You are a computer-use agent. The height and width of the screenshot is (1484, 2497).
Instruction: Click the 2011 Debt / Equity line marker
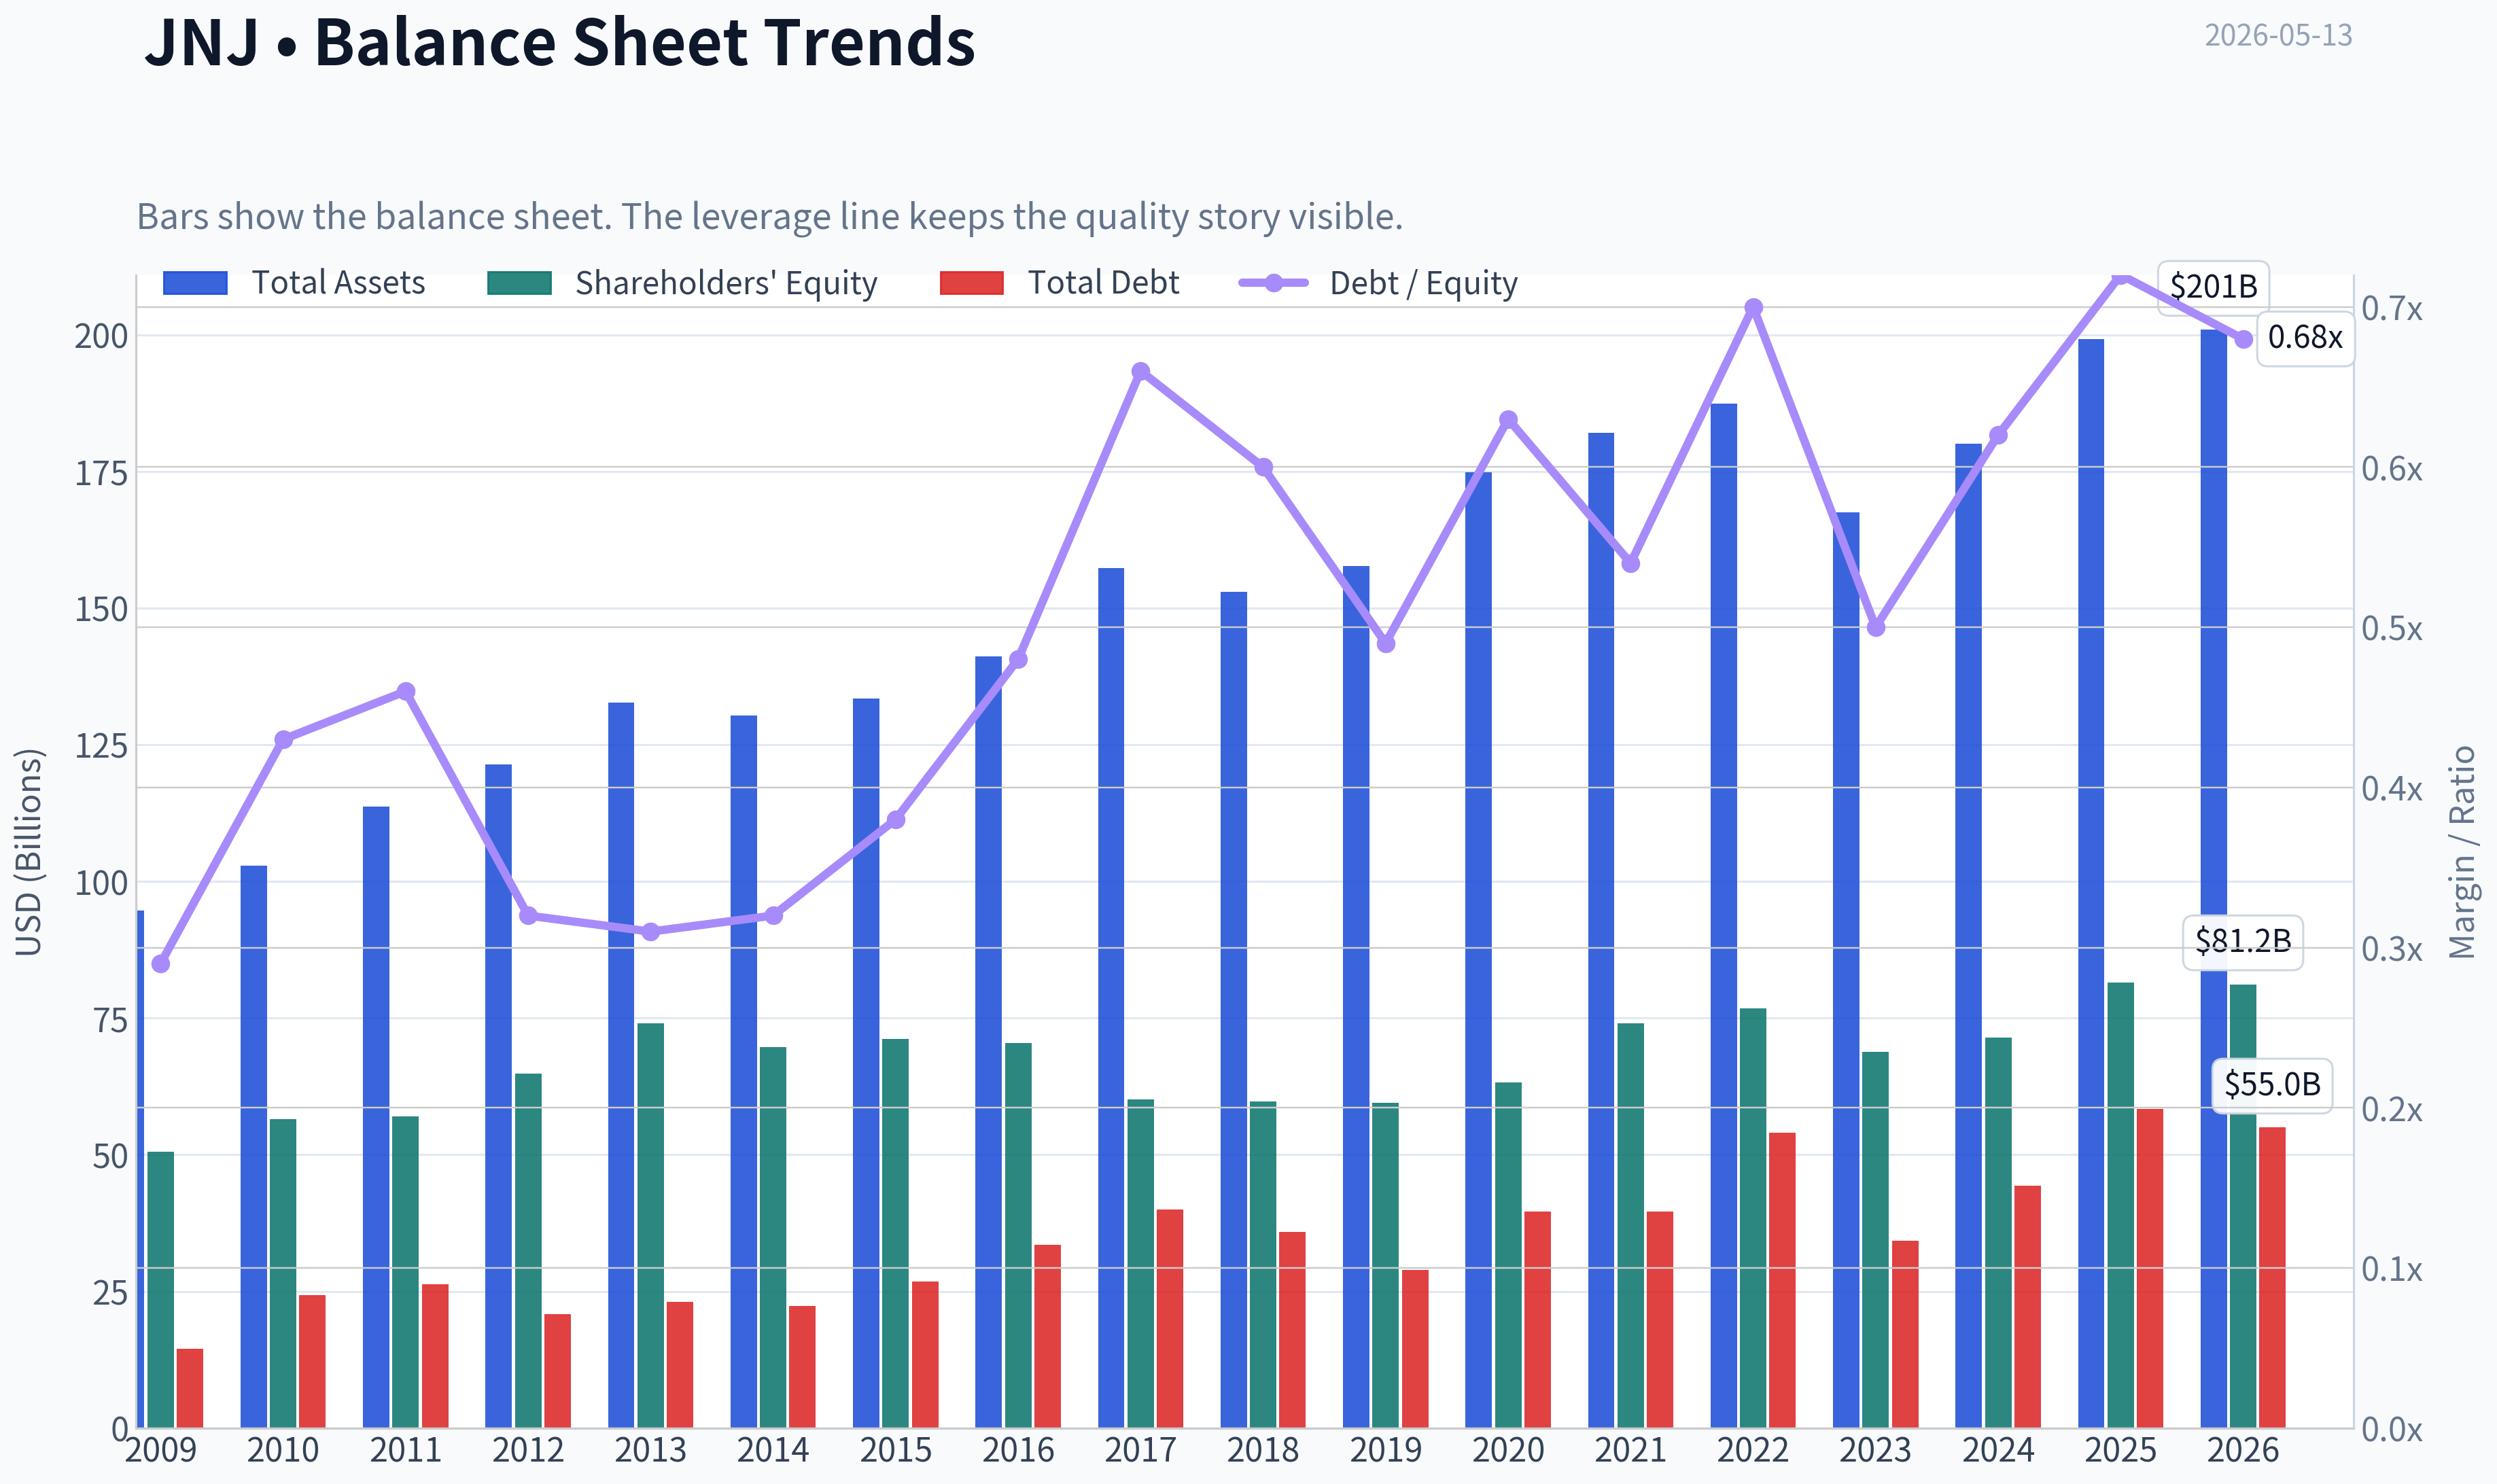click(406, 691)
